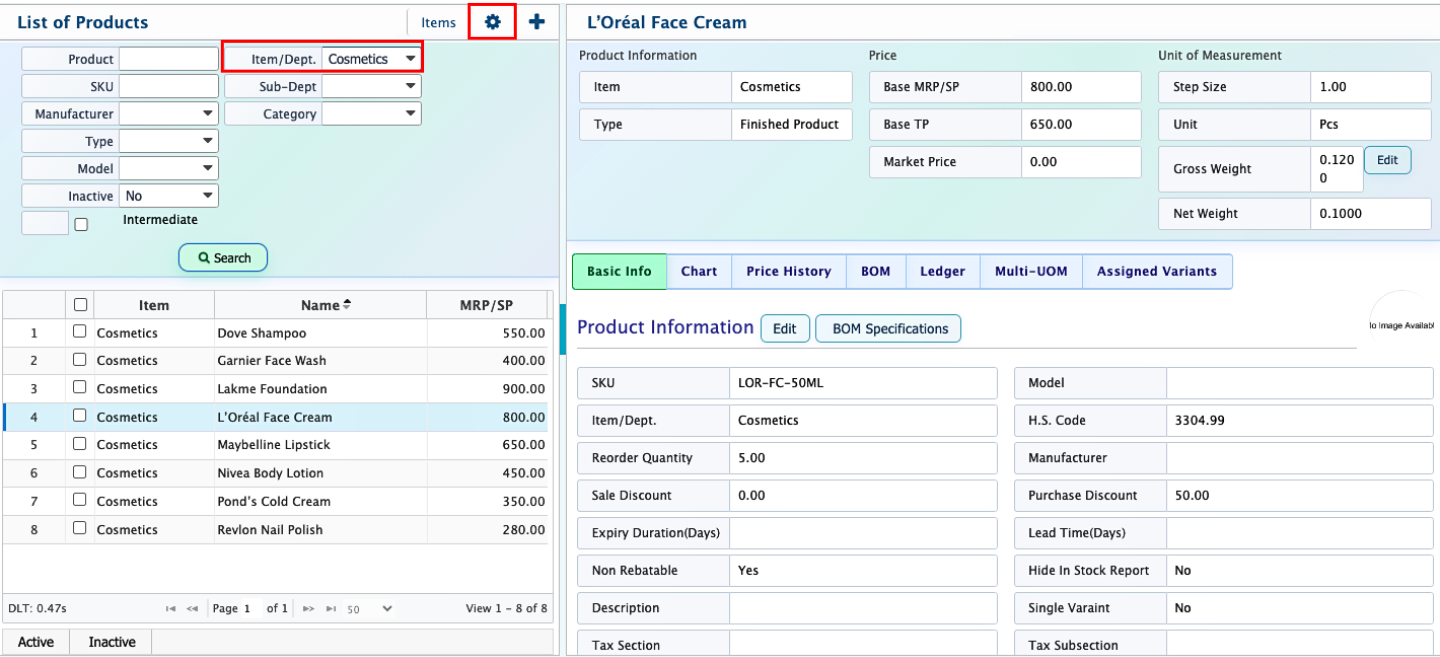Viewport: 1440px width, 657px height.
Task: Sort by Name column arrow
Action: [x=347, y=305]
